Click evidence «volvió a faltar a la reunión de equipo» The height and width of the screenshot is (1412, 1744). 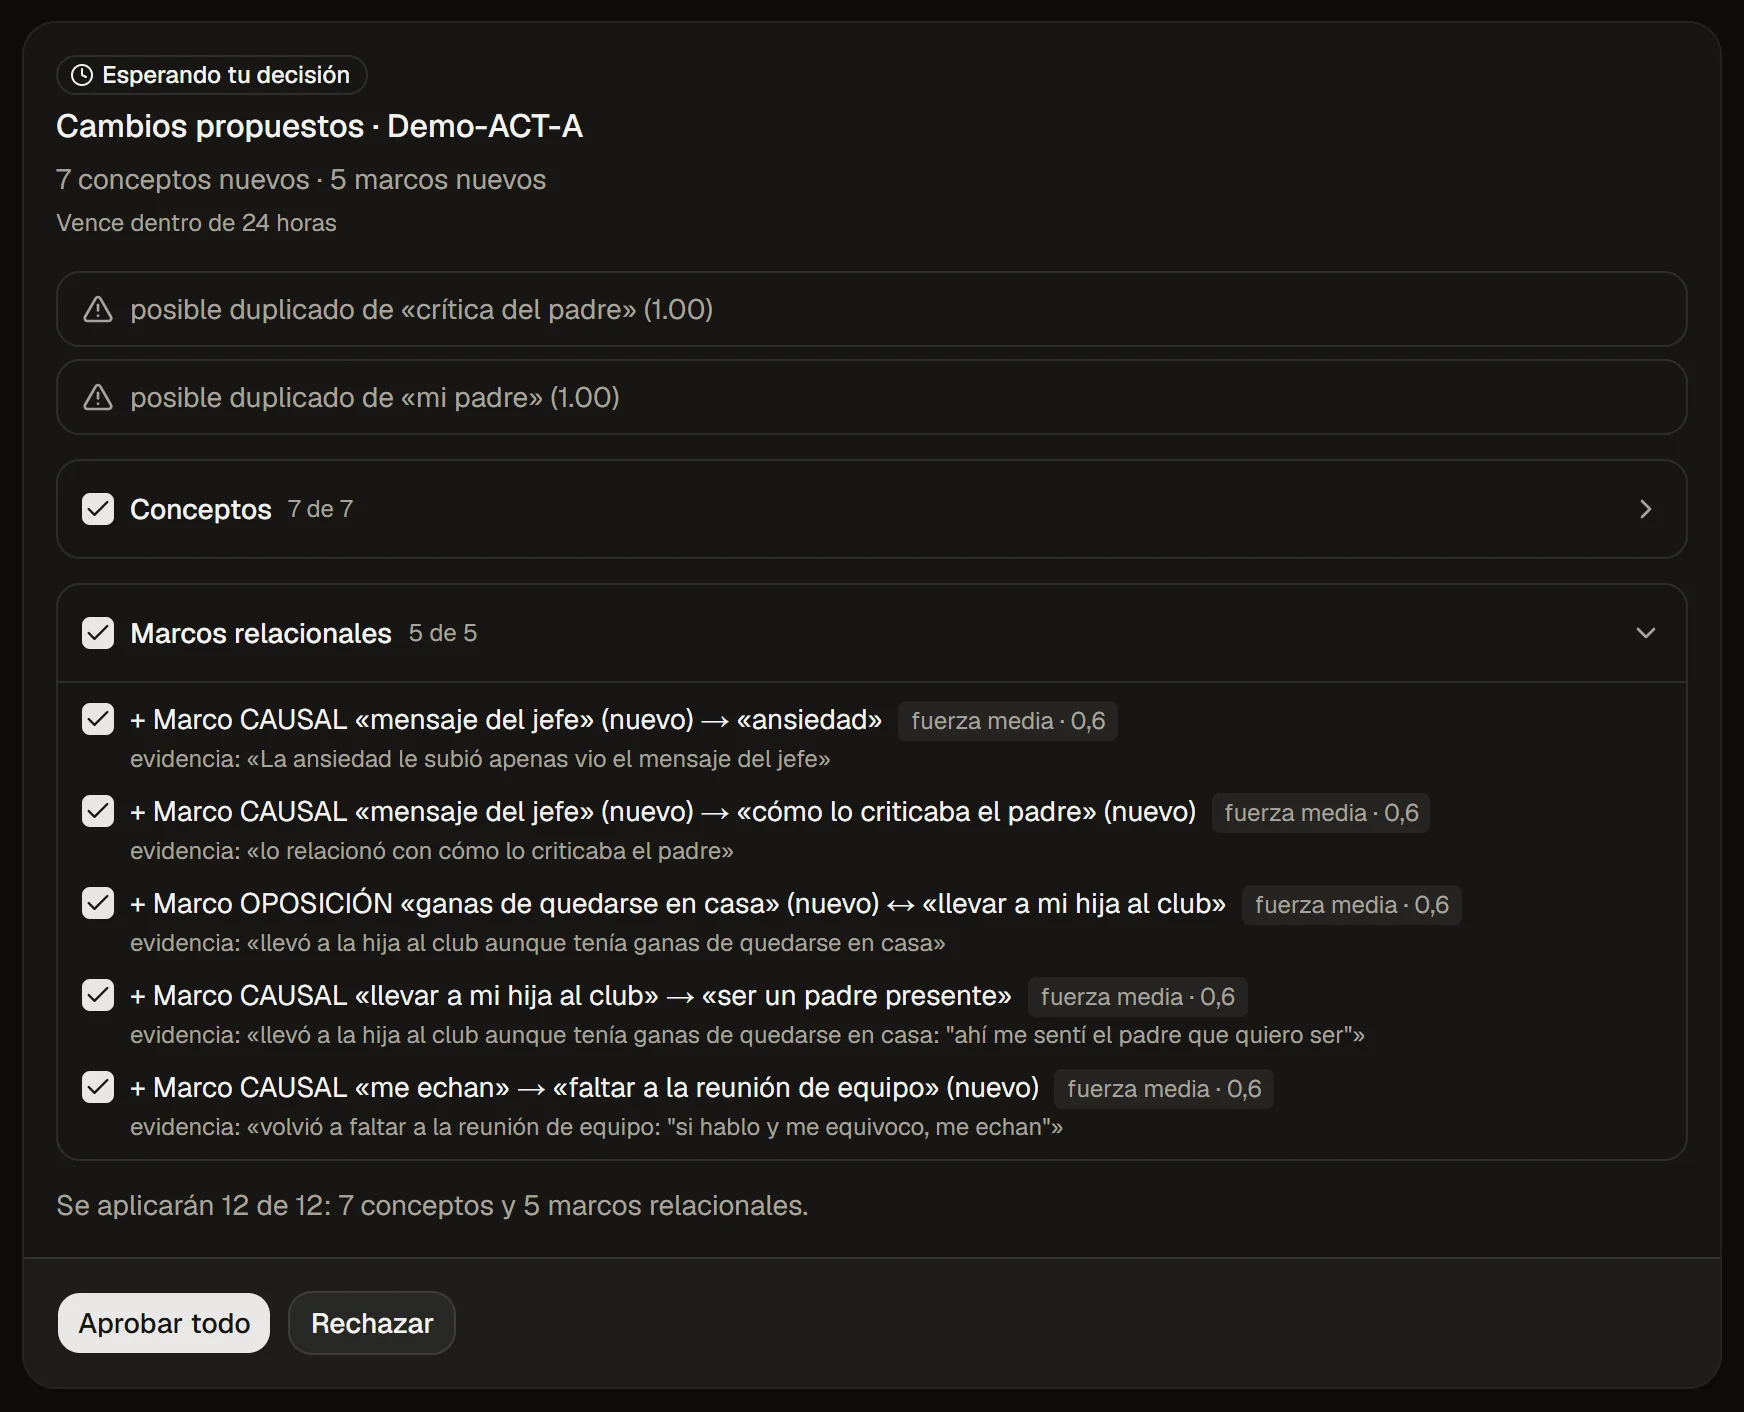tap(596, 1127)
